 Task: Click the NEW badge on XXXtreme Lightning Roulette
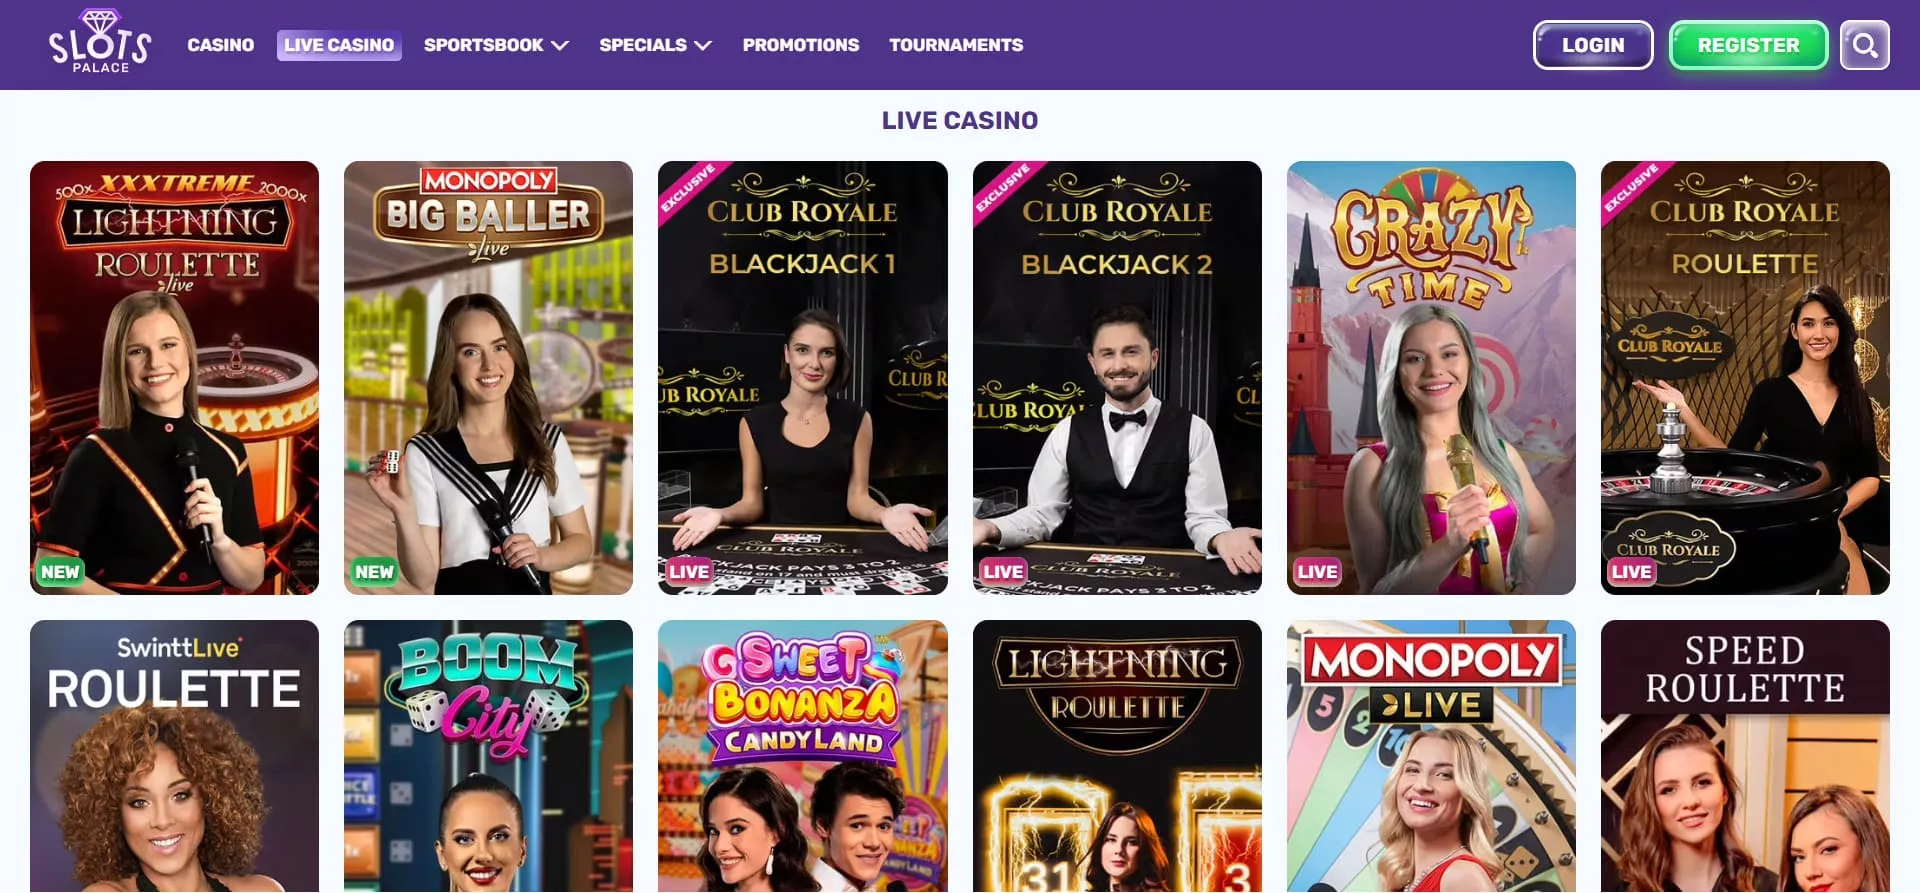pos(60,572)
